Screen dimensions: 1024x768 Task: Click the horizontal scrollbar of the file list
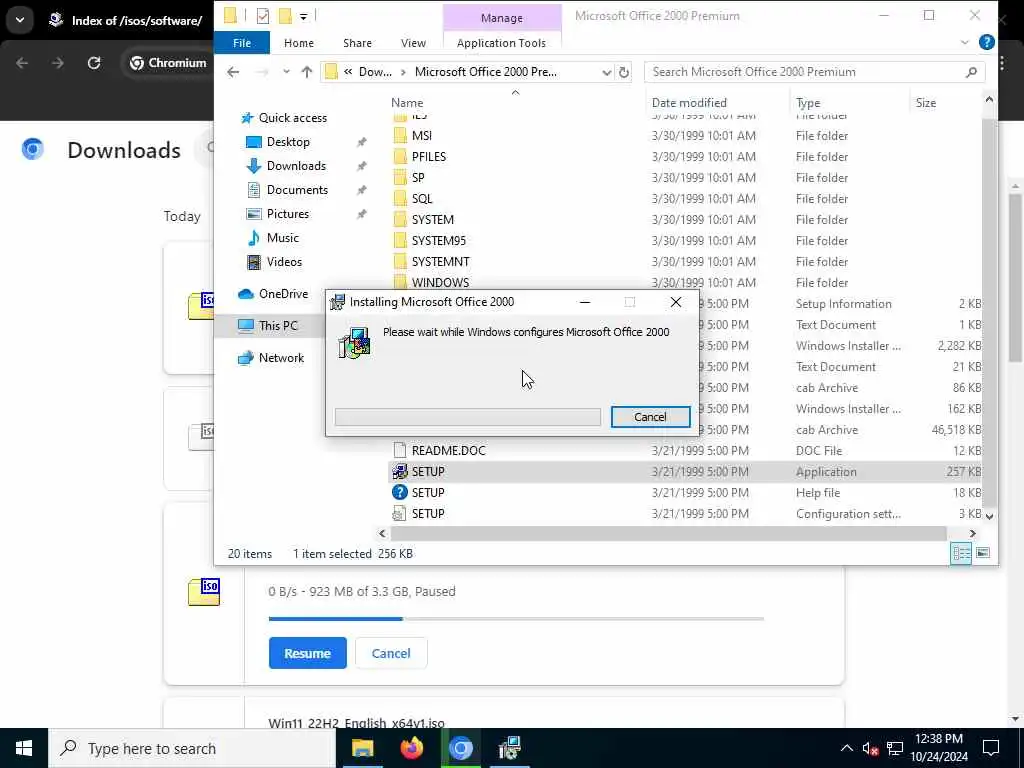pos(668,534)
